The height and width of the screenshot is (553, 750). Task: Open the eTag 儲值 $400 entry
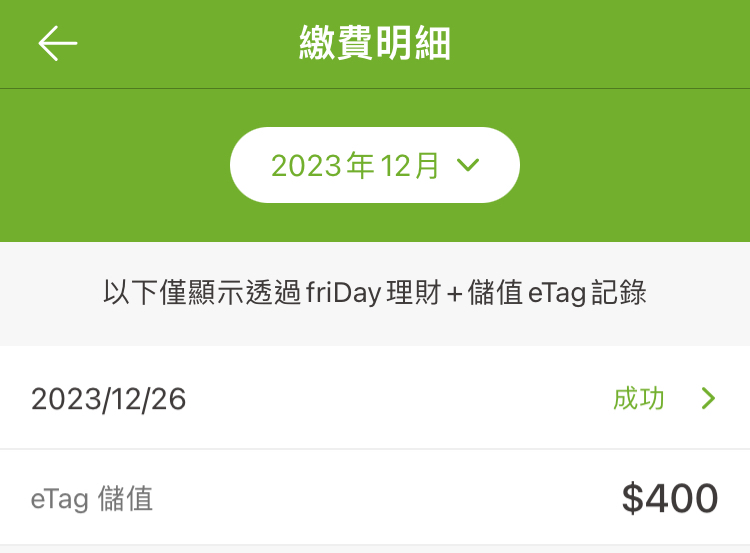click(x=375, y=498)
